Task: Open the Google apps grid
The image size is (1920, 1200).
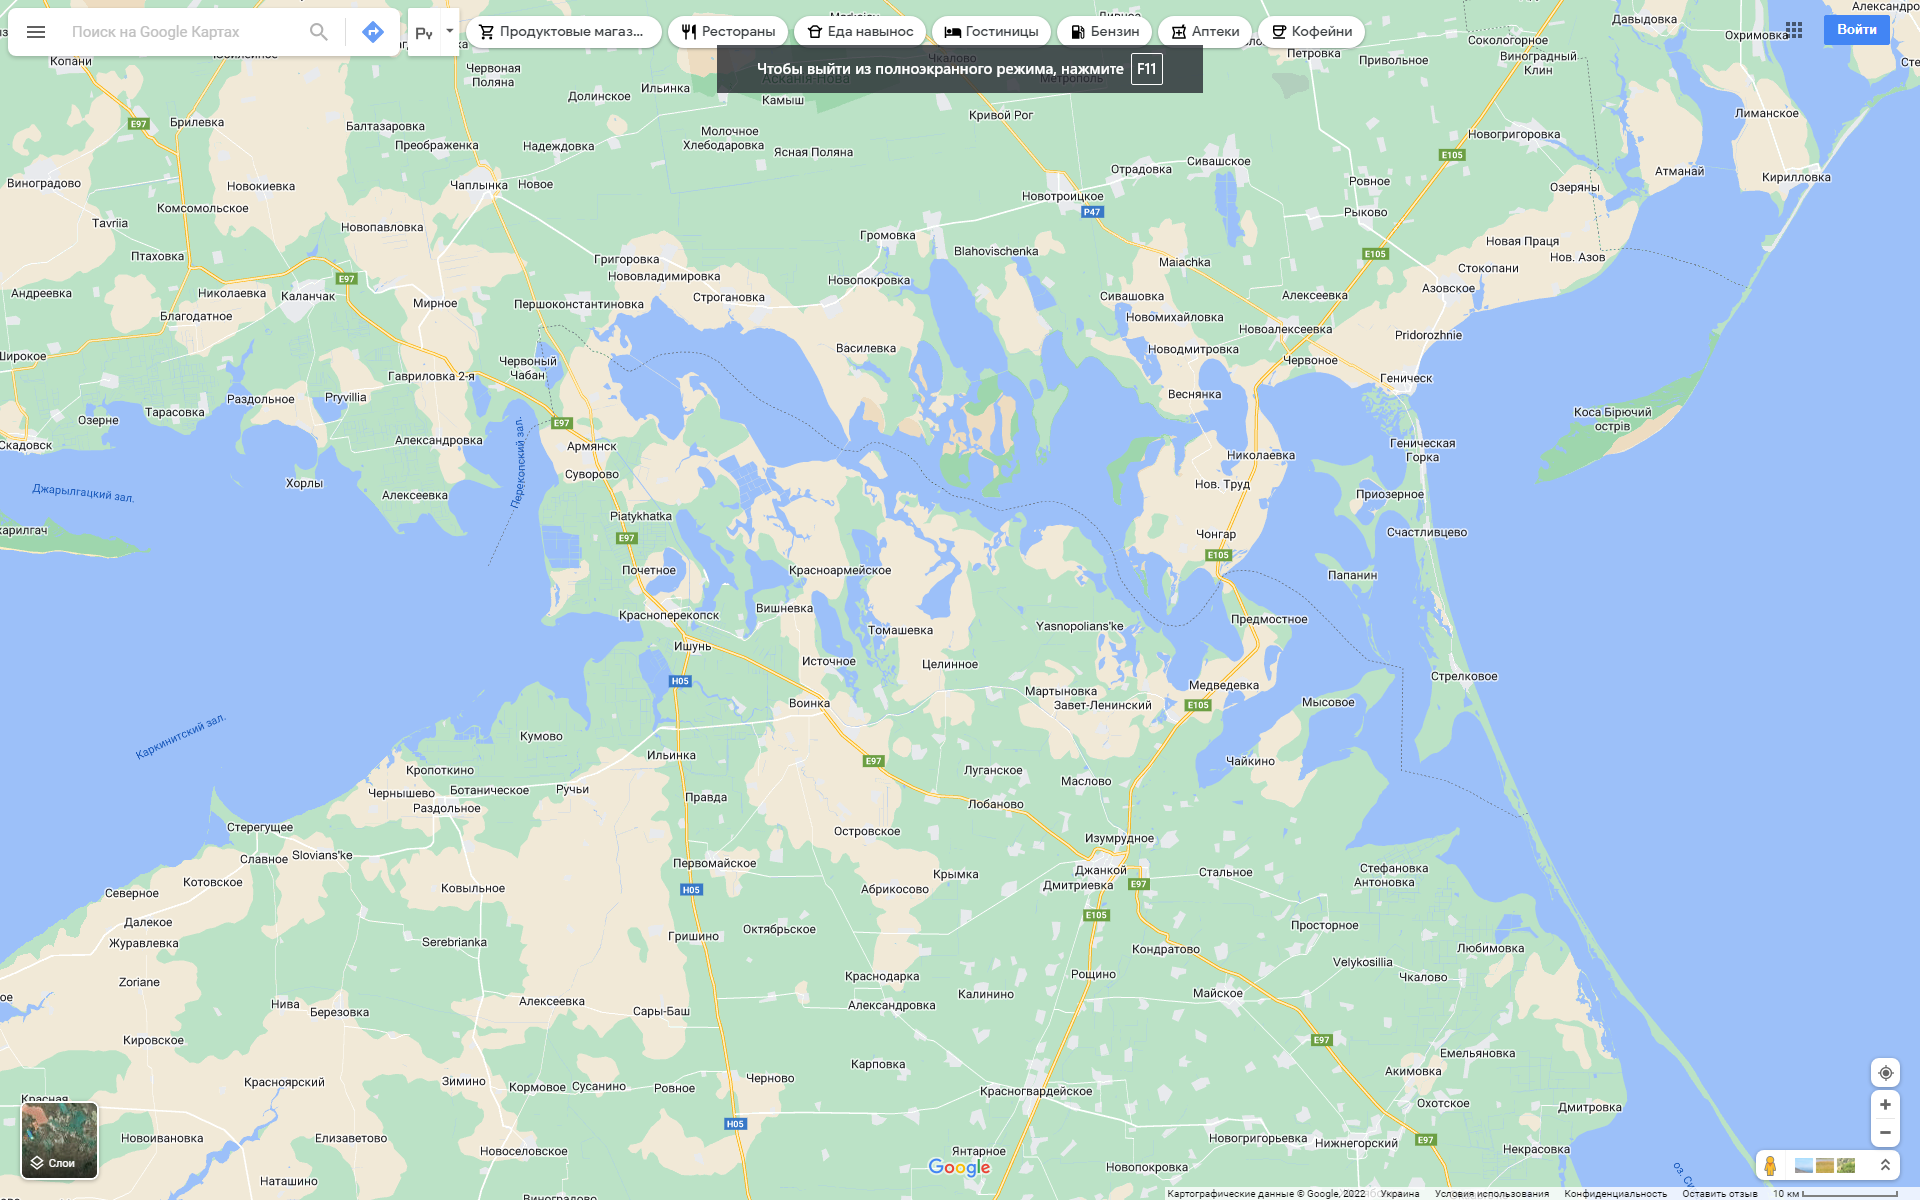Action: pyautogui.click(x=1794, y=30)
